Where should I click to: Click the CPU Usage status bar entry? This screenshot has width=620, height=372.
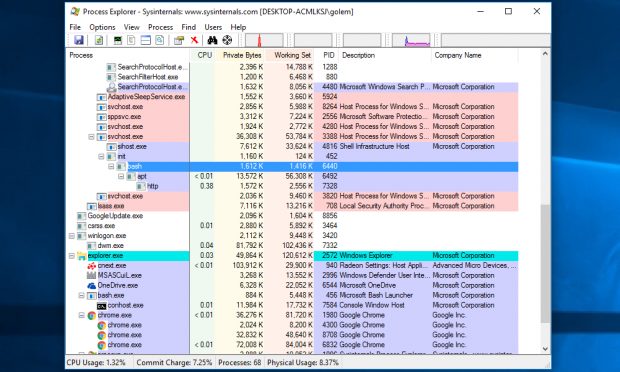coord(96,363)
